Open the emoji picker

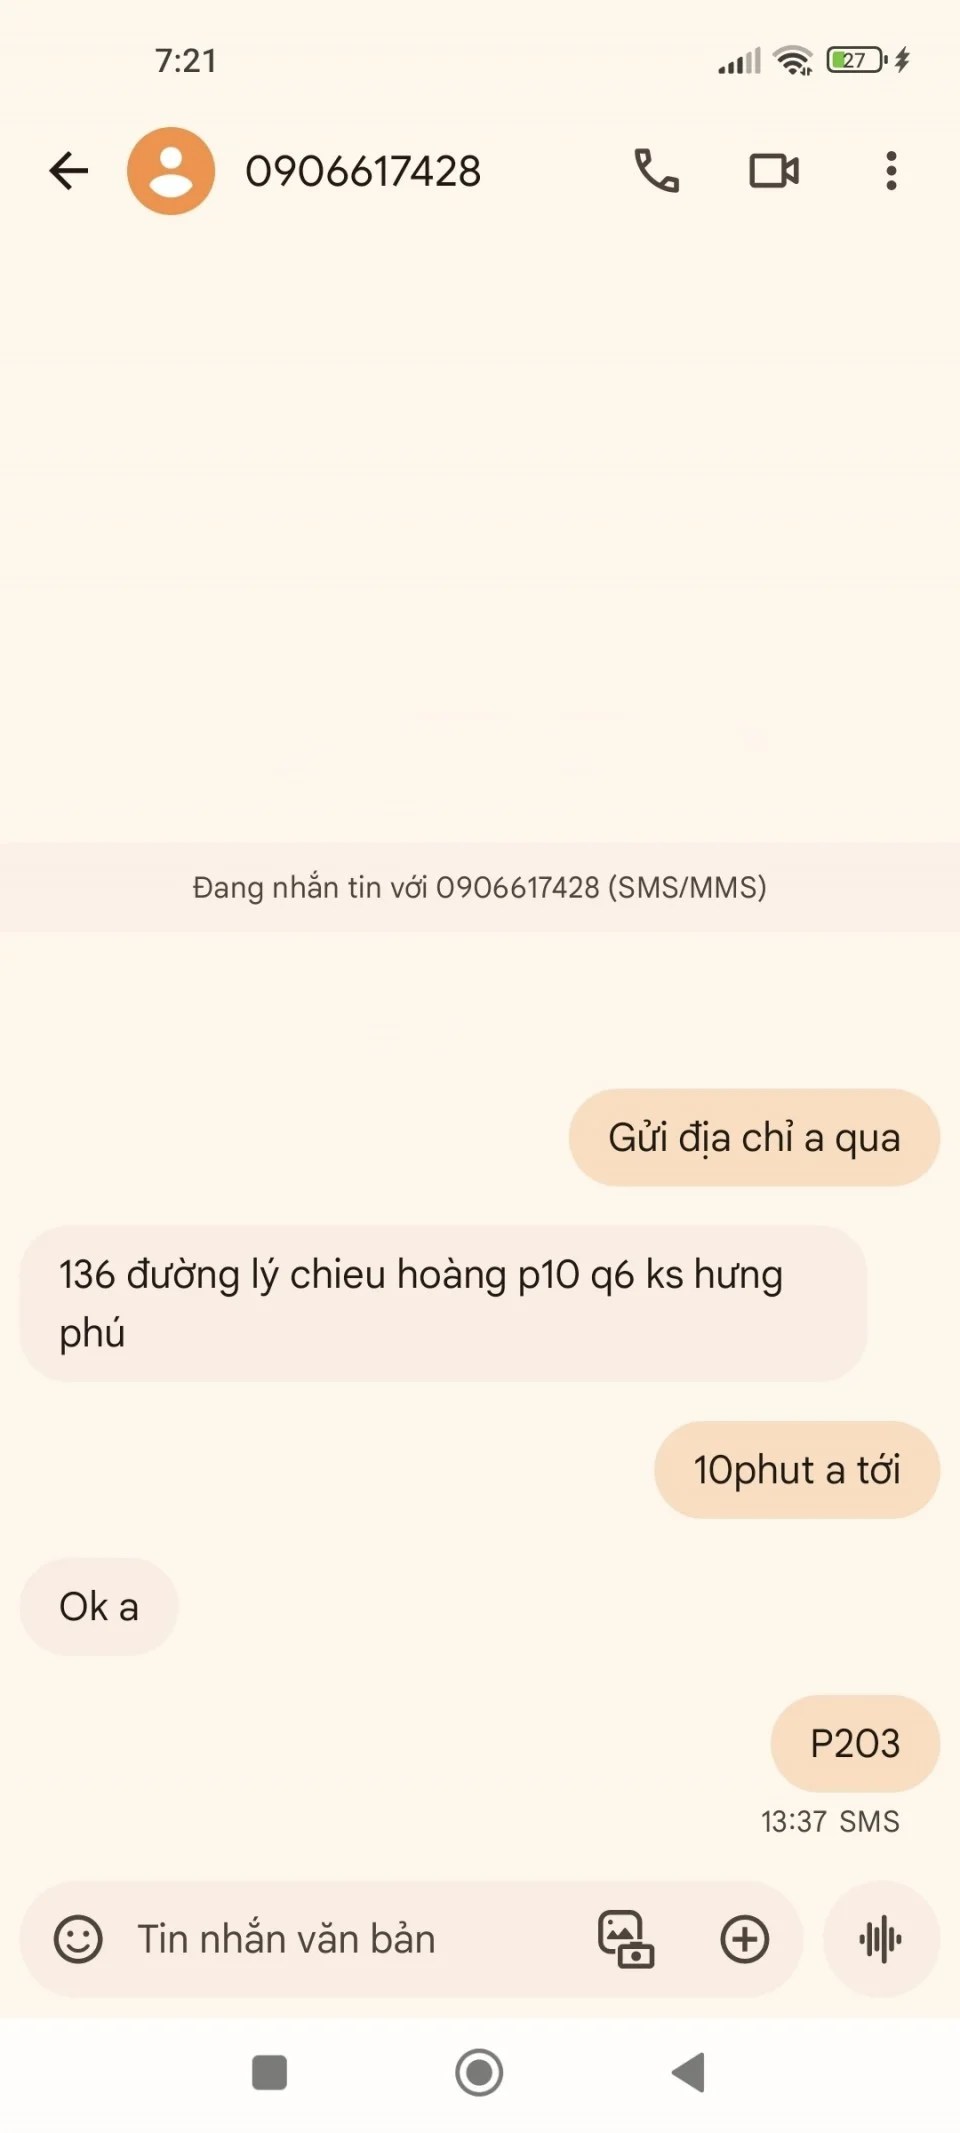click(78, 1939)
